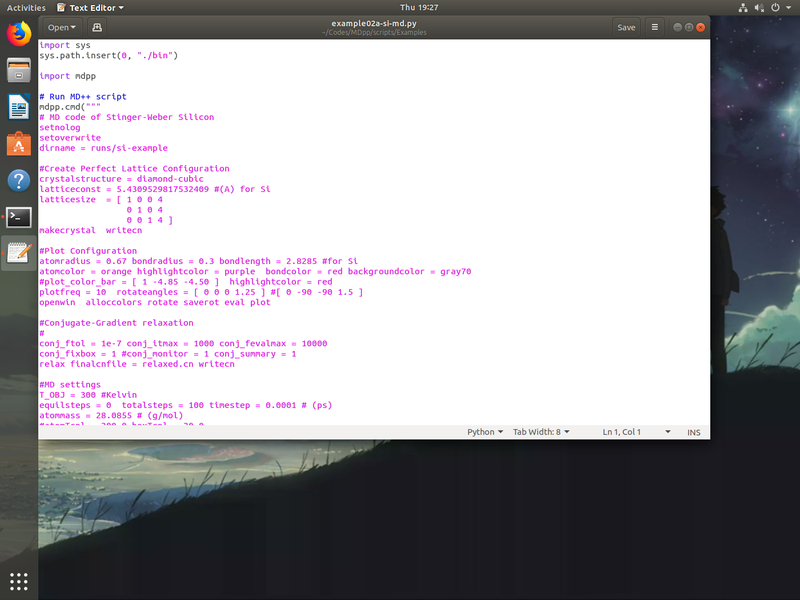Open the Help icon in dock
The width and height of the screenshot is (800, 600).
19,181
